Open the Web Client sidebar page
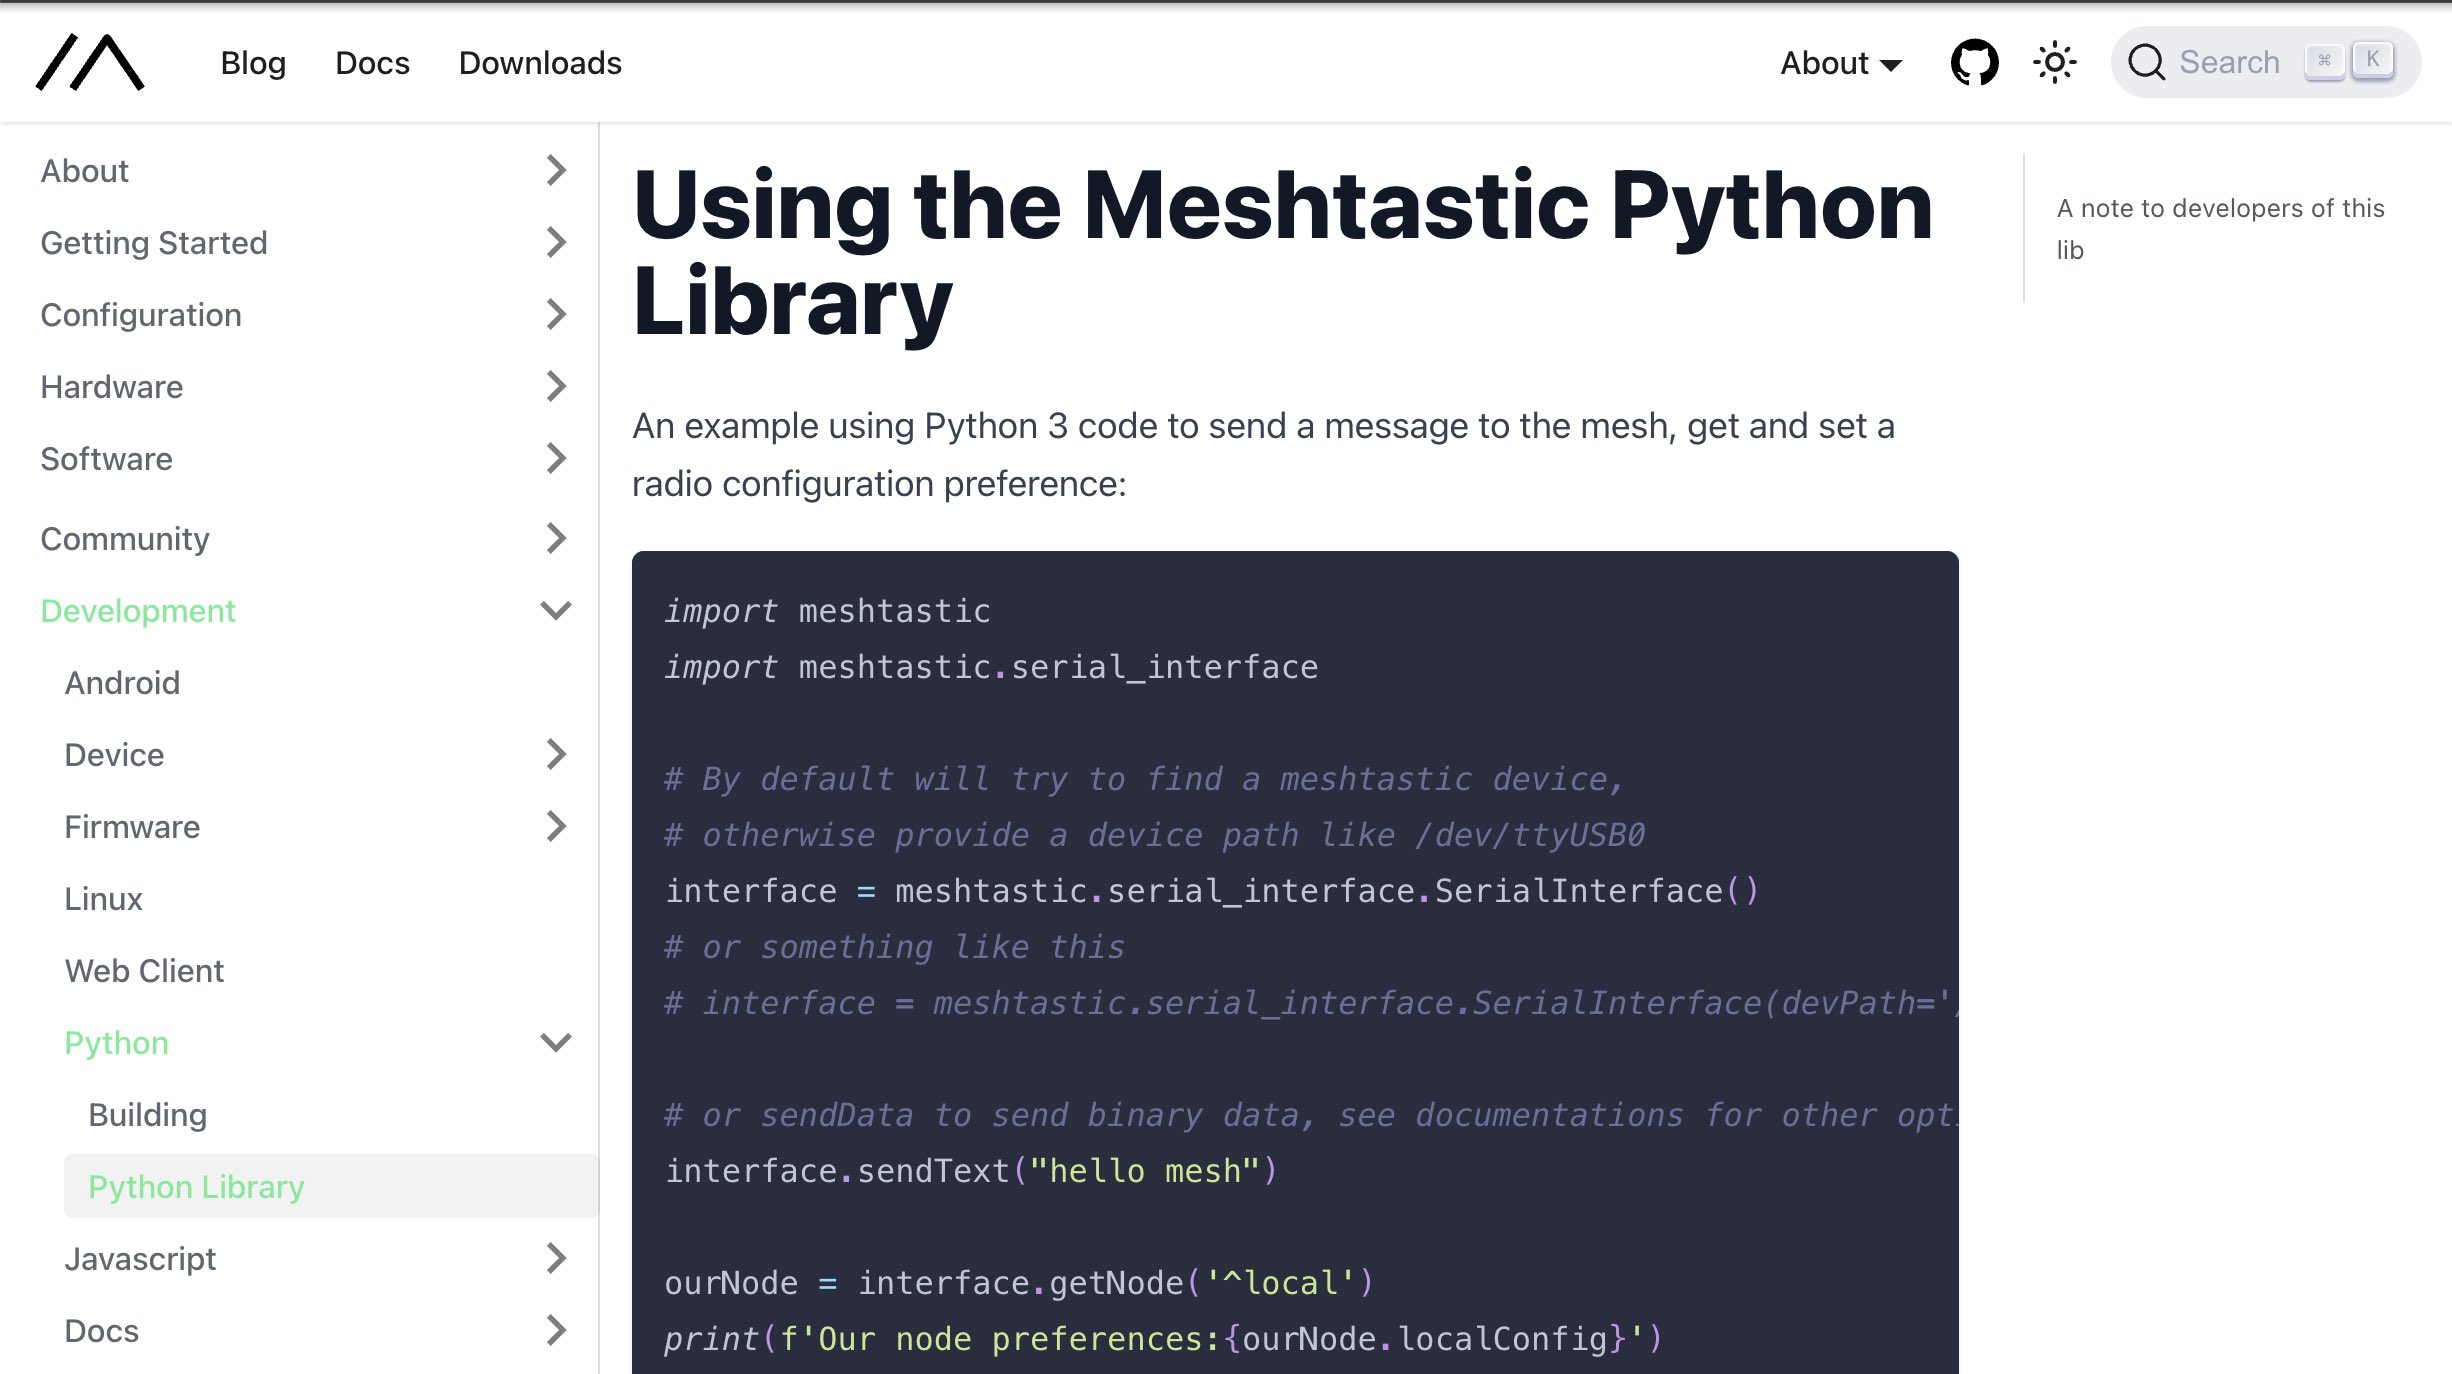The width and height of the screenshot is (2452, 1374). tap(144, 970)
